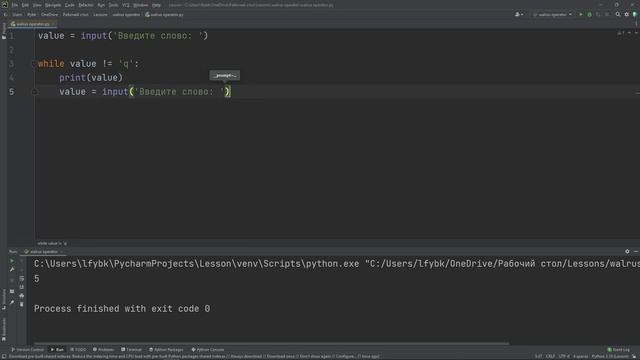
Task: Pin the Run tab
Action: (x=12, y=302)
